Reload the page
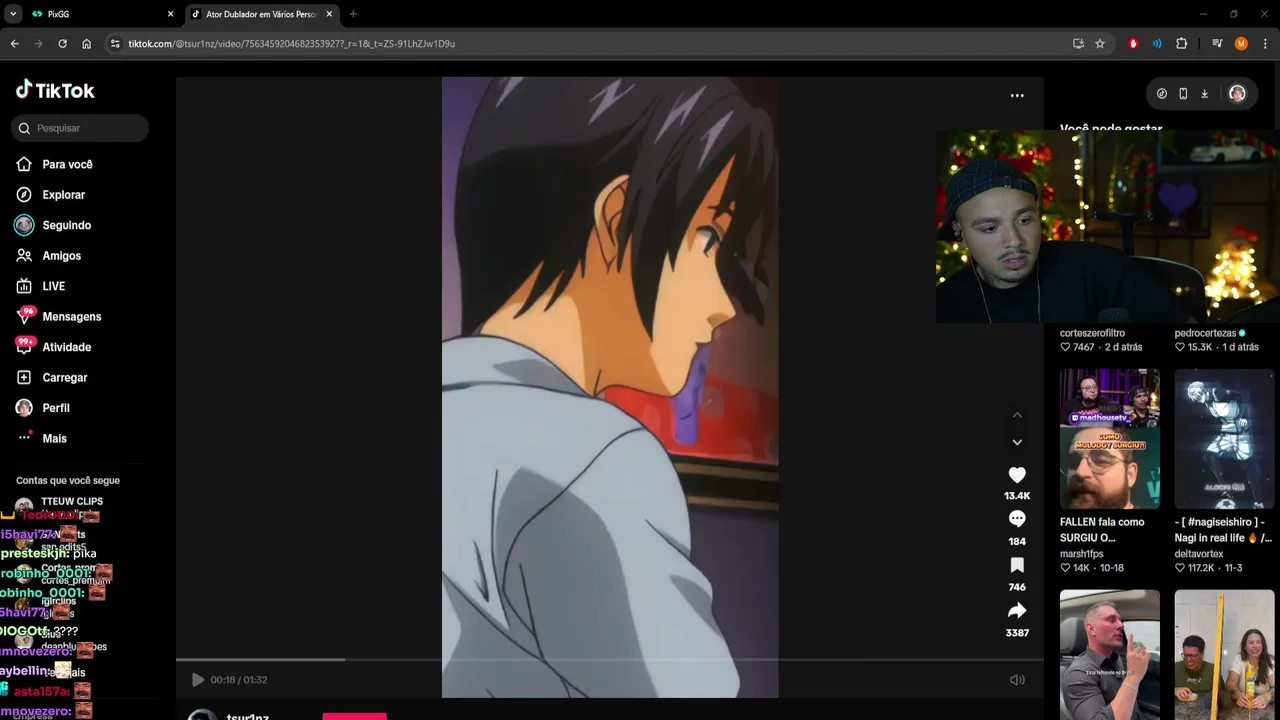Screen dimensions: 1280x720 click(x=62, y=44)
